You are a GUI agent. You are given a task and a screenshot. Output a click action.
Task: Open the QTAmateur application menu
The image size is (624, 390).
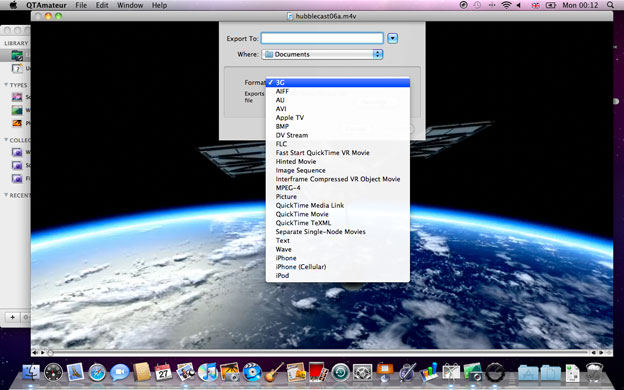[x=47, y=5]
